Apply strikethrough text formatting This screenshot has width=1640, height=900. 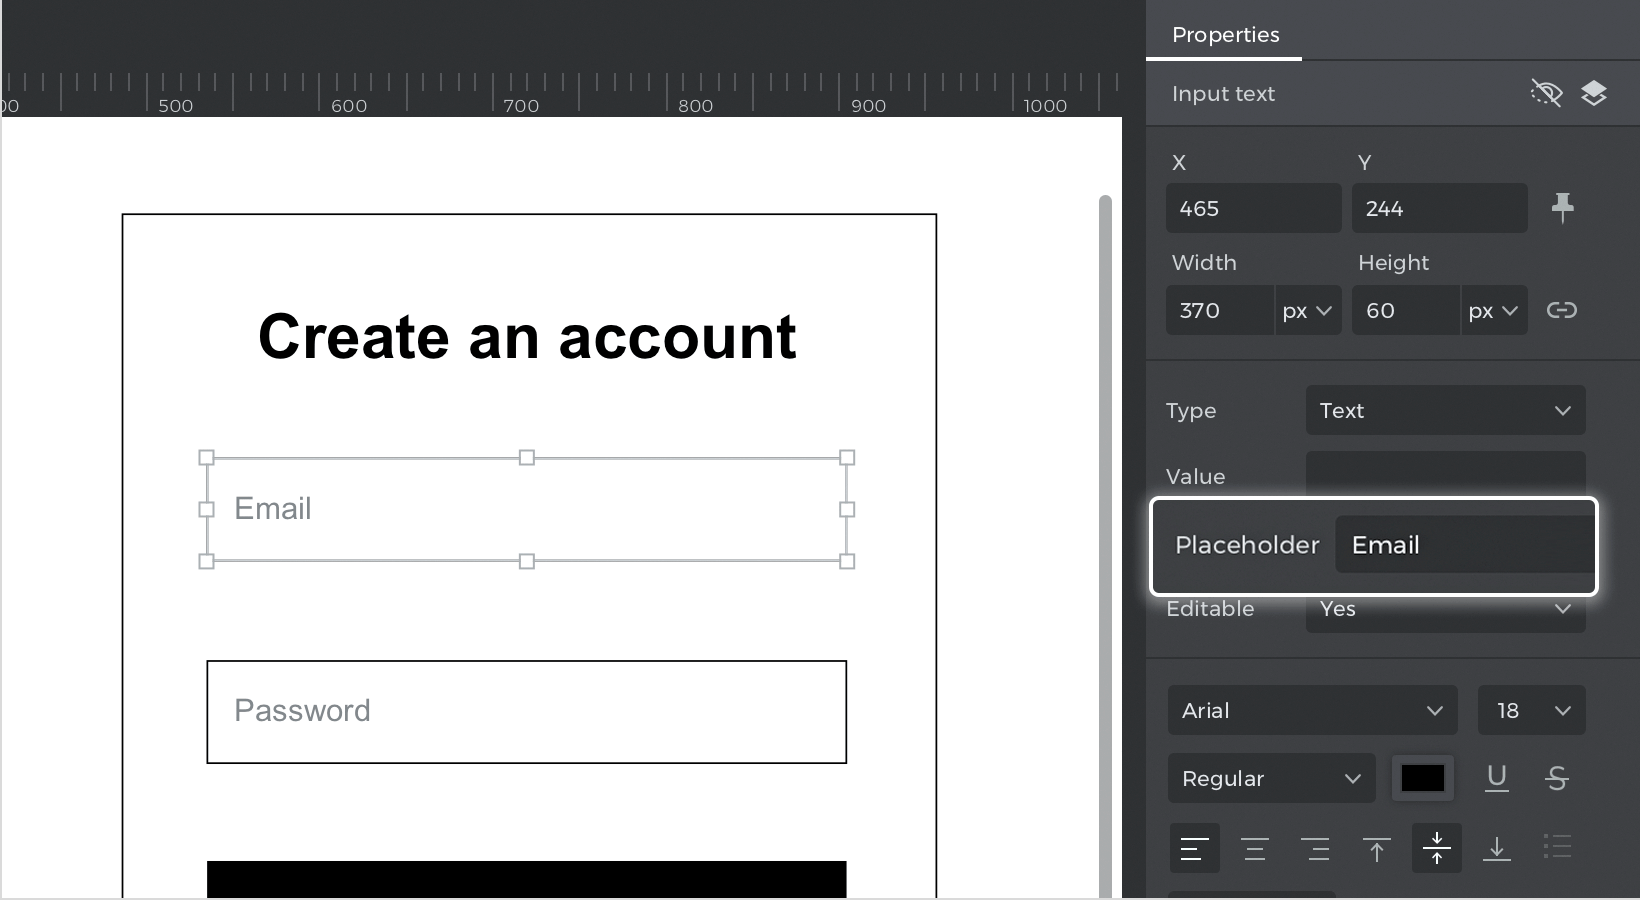tap(1556, 778)
